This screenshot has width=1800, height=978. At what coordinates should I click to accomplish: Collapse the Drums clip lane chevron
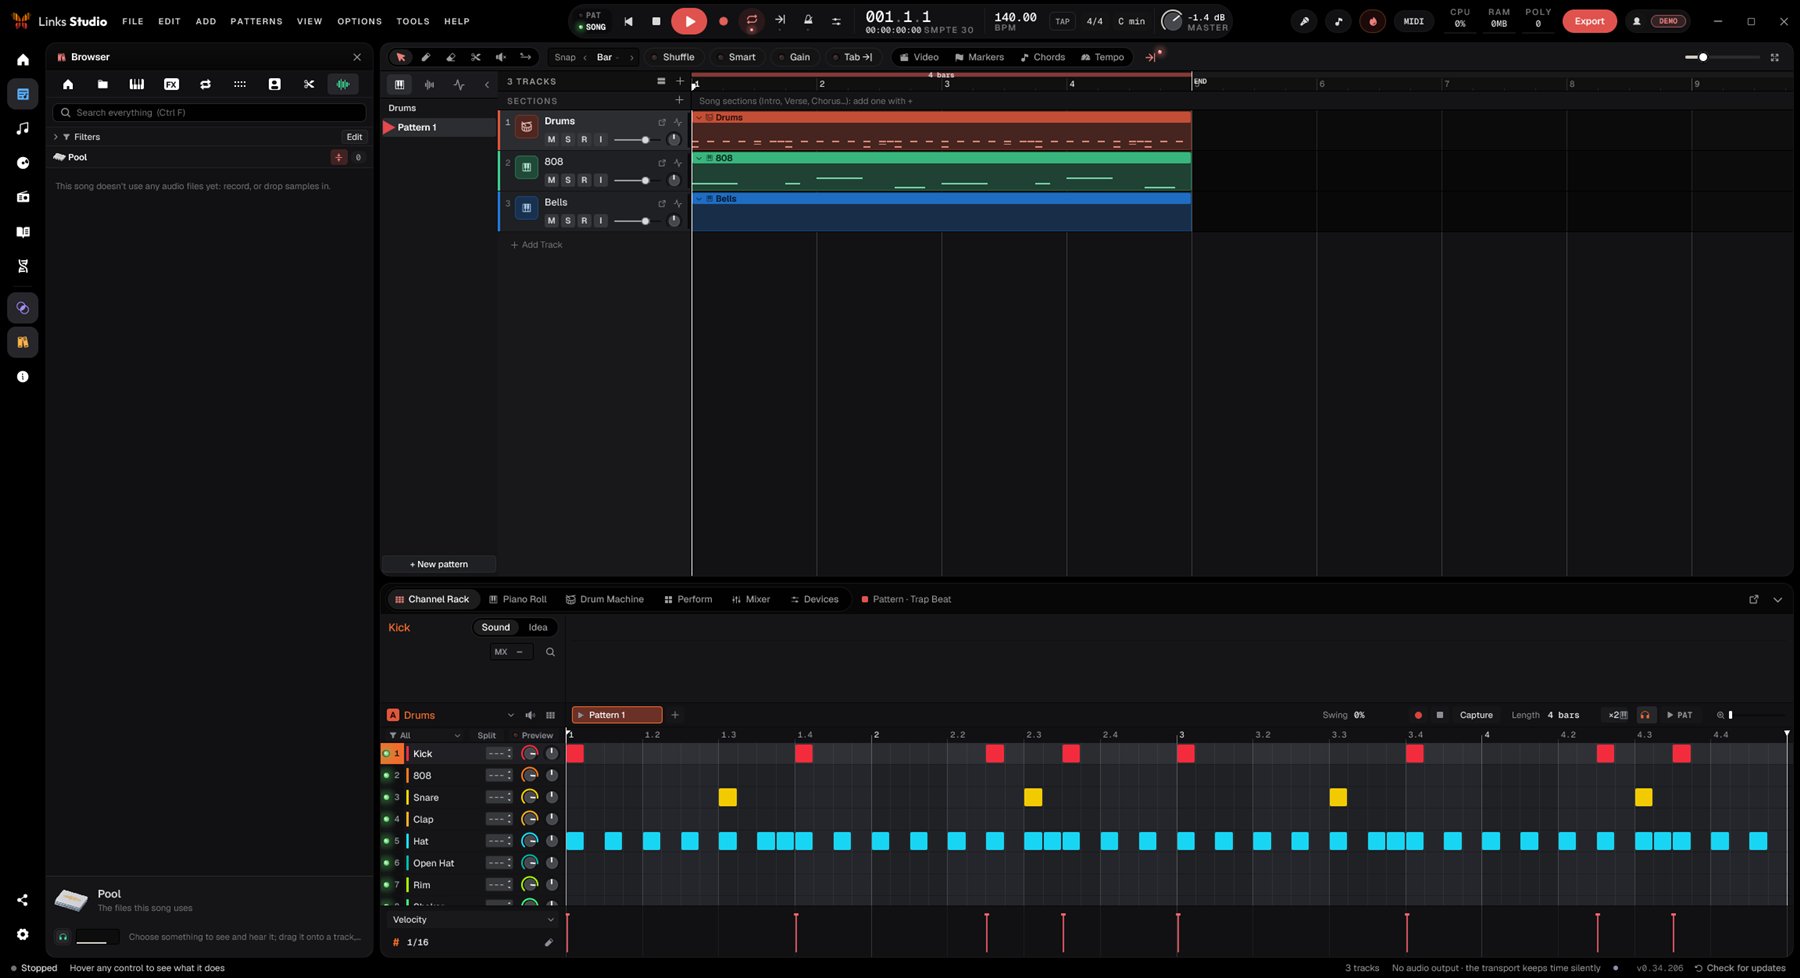(699, 118)
